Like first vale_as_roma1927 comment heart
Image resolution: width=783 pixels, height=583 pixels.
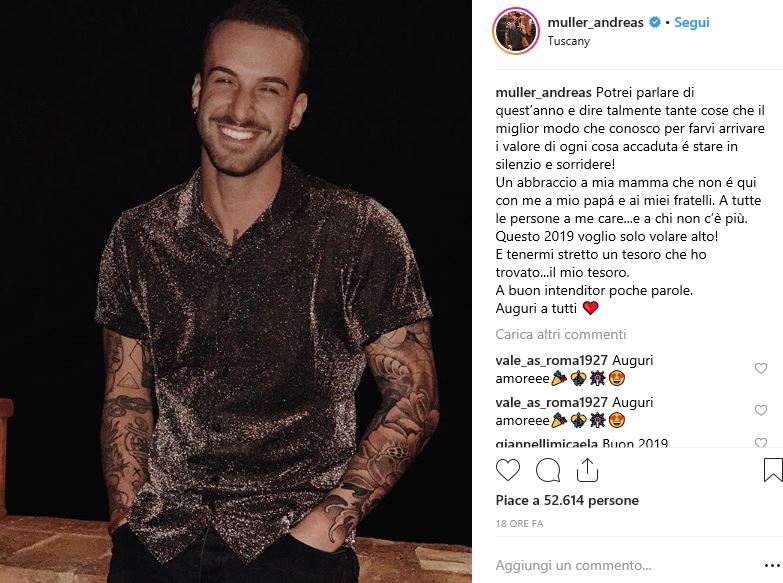click(761, 368)
